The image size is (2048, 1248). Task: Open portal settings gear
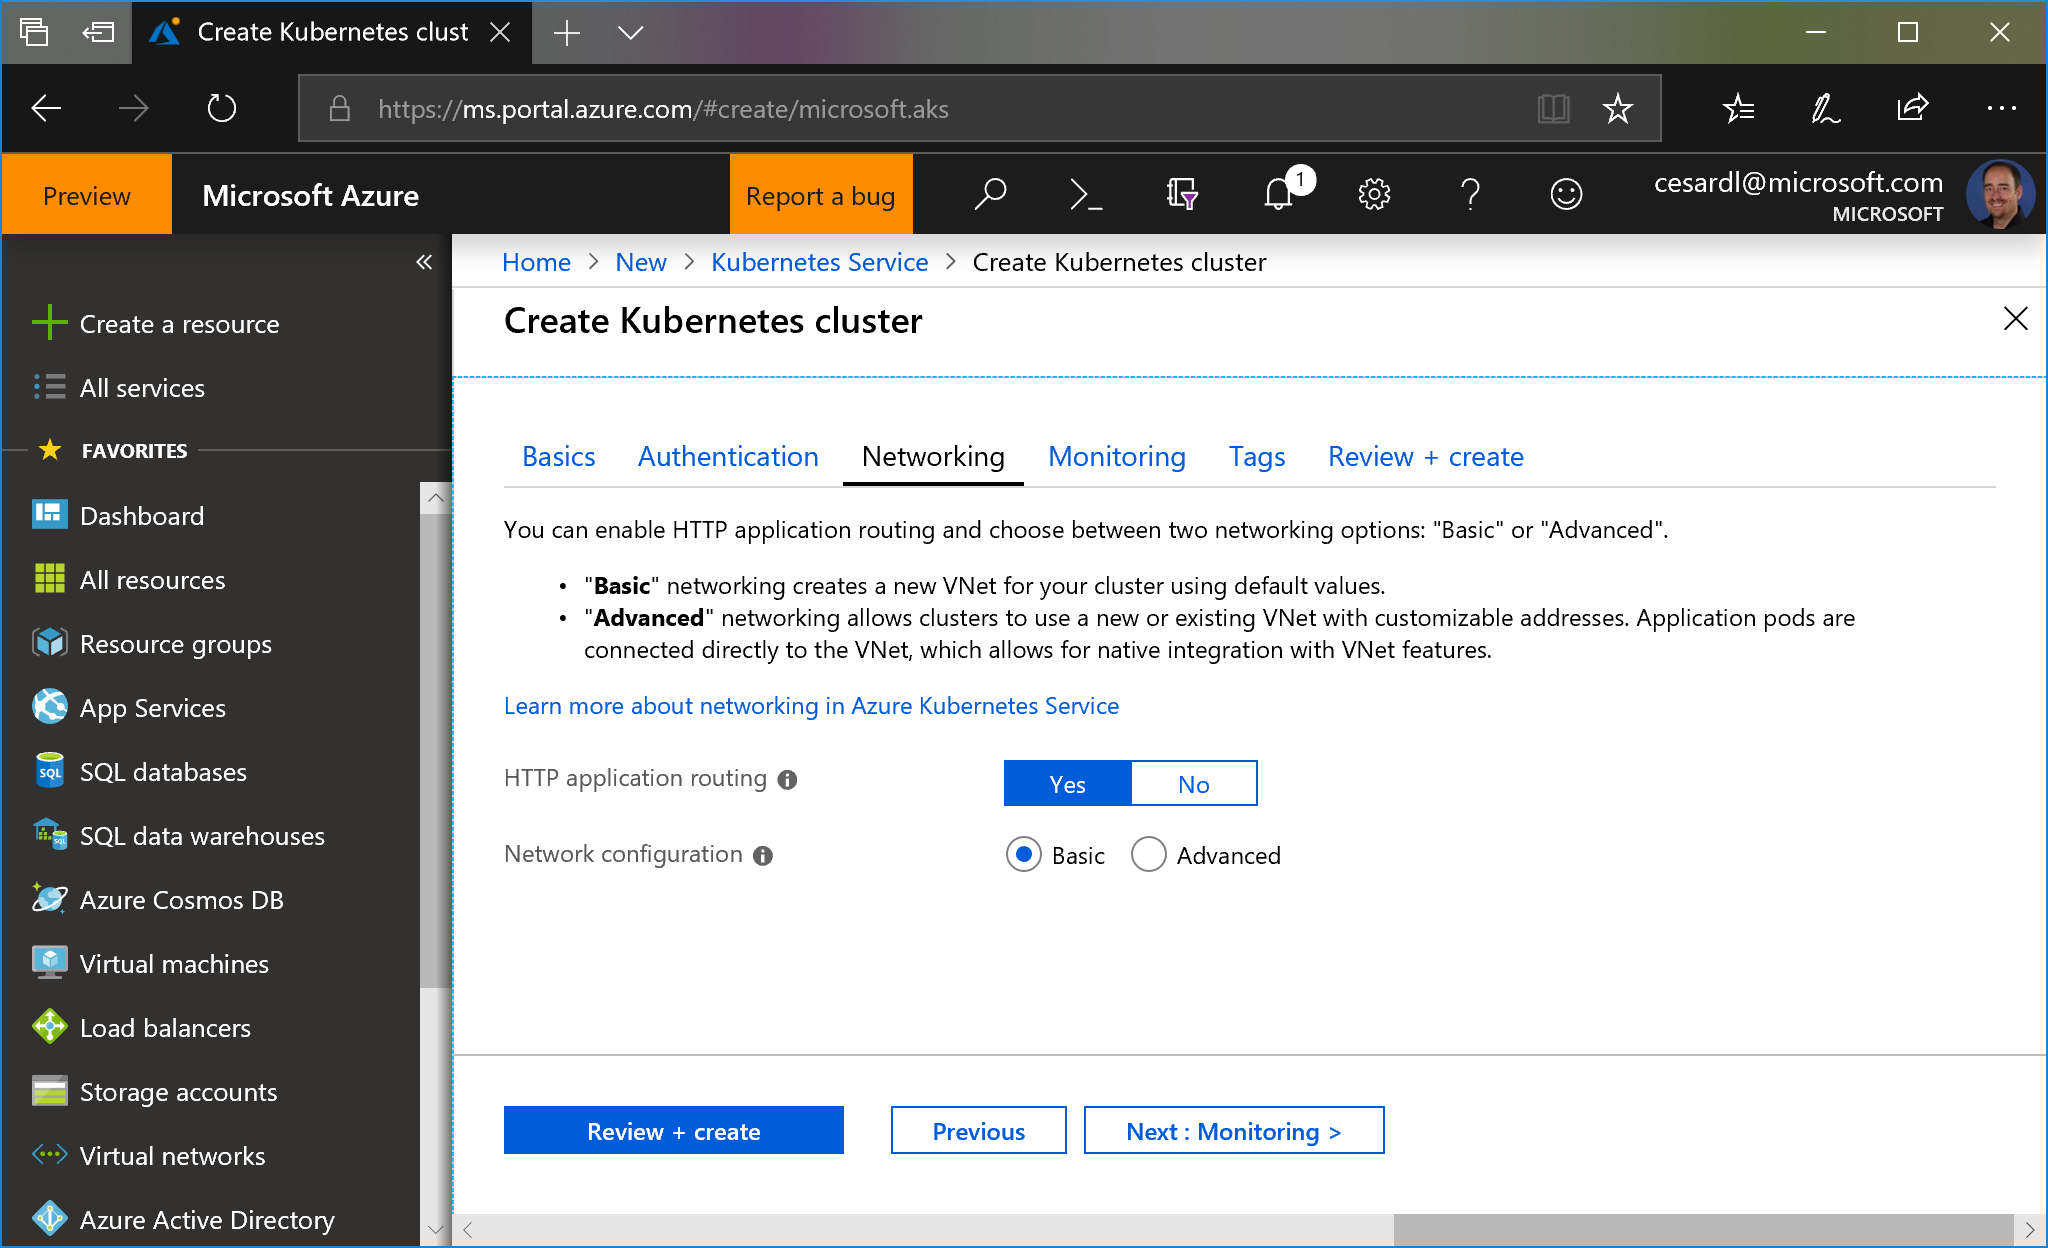(1374, 194)
